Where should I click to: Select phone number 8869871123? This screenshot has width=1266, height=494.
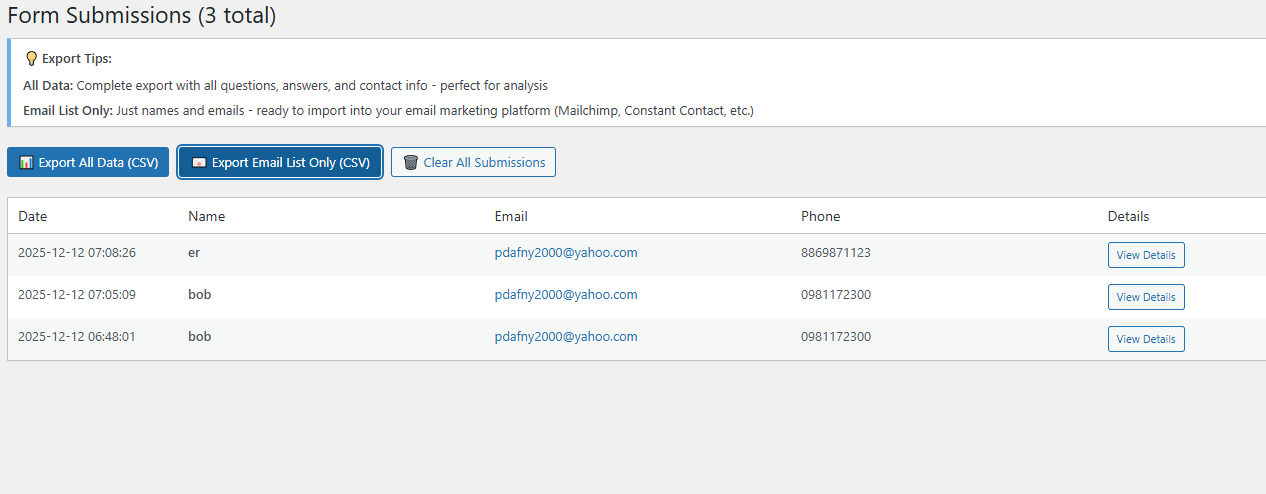point(835,253)
